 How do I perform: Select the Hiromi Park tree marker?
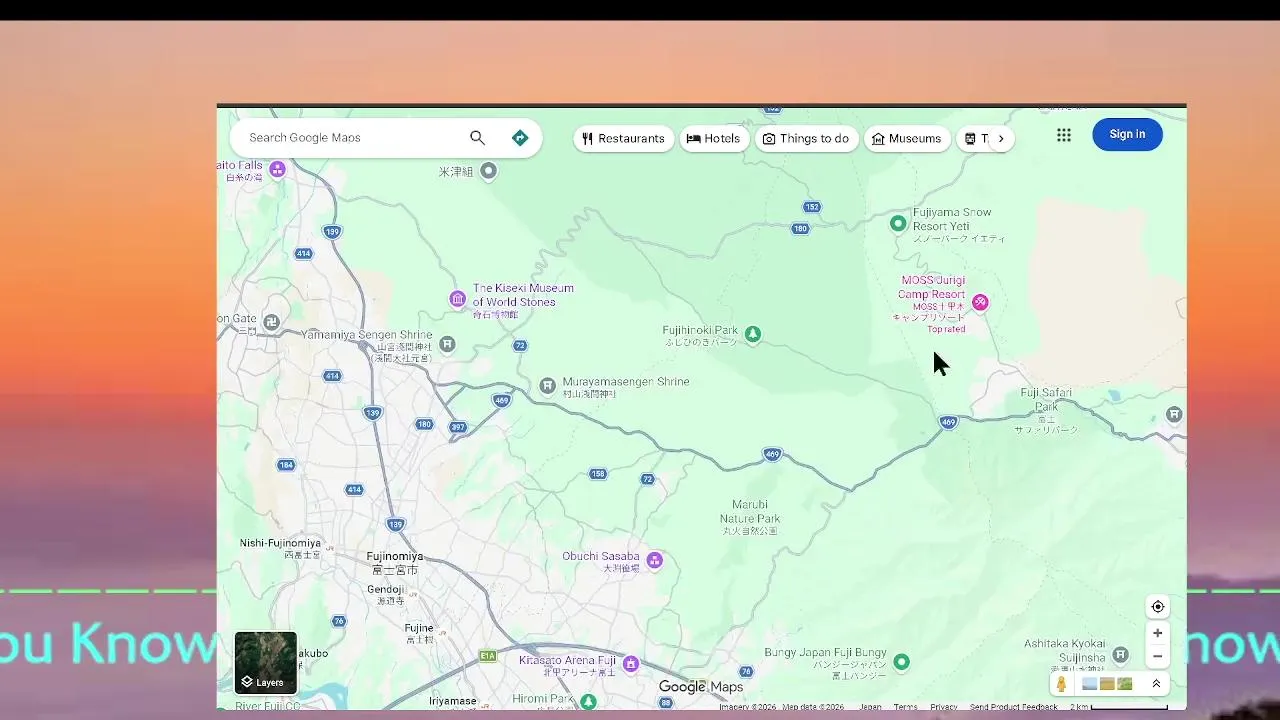click(x=588, y=701)
